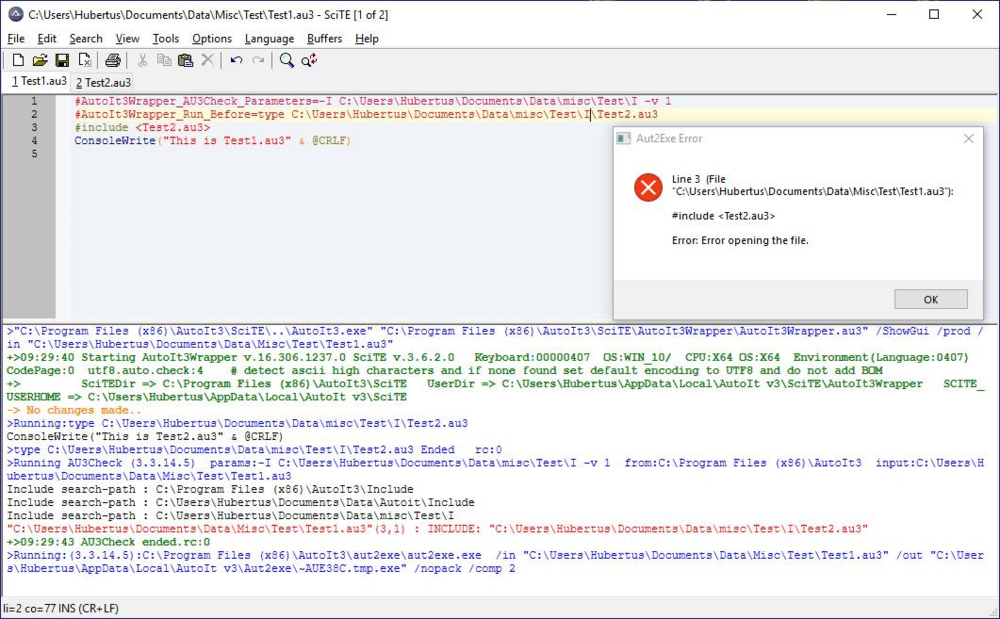Click line number 4 in the editor margin

click(x=34, y=141)
